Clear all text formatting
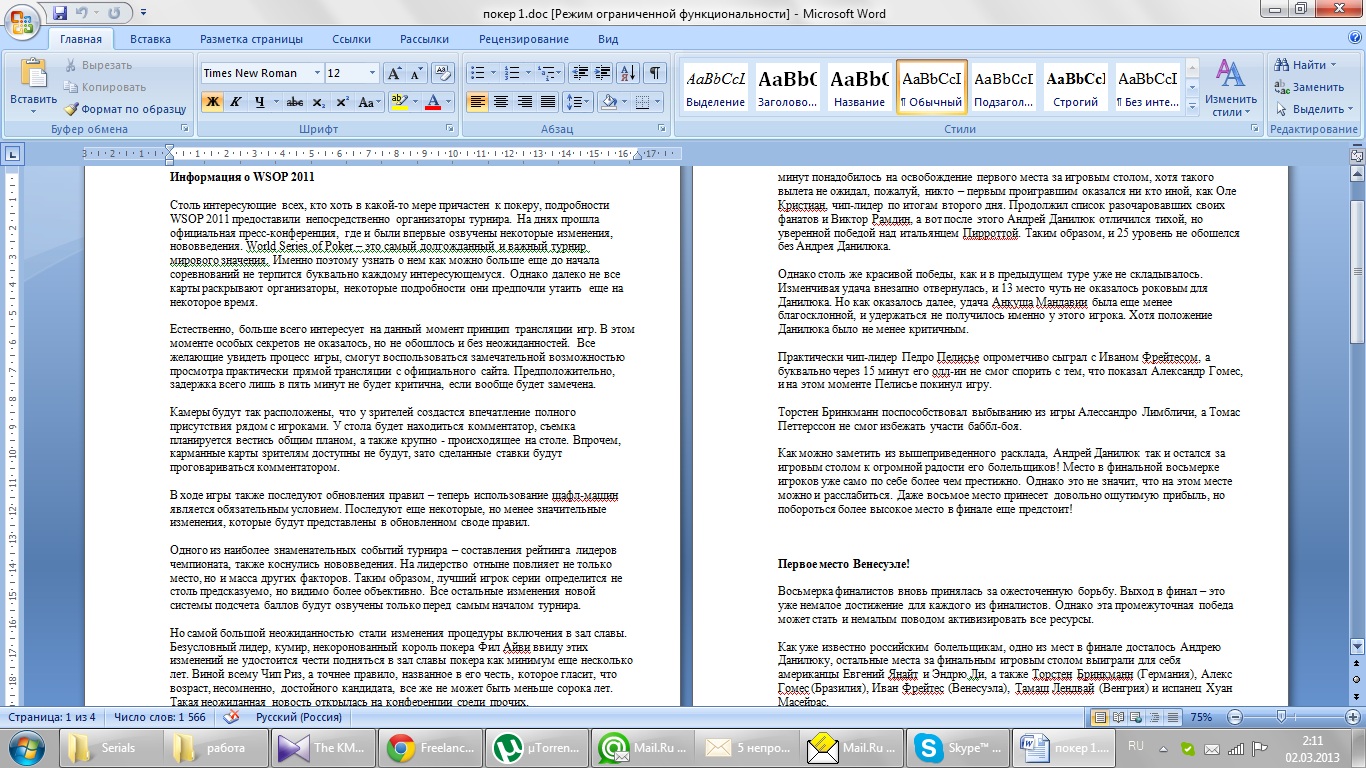1366x768 pixels. tap(445, 73)
